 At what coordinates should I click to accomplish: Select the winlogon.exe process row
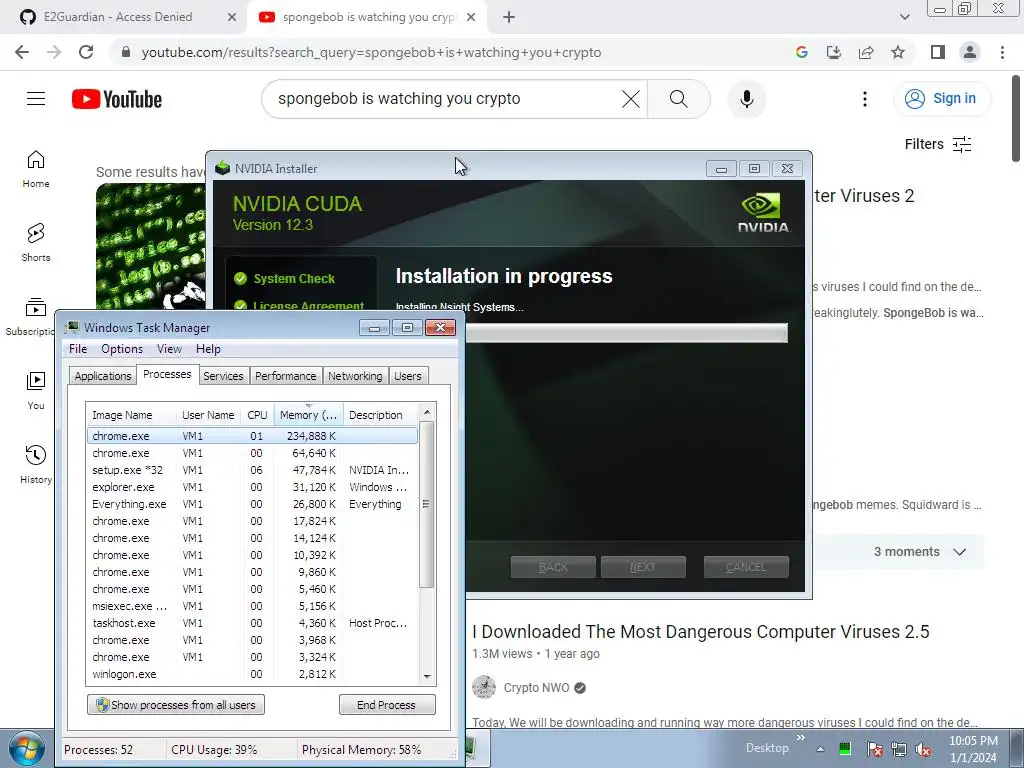252,674
